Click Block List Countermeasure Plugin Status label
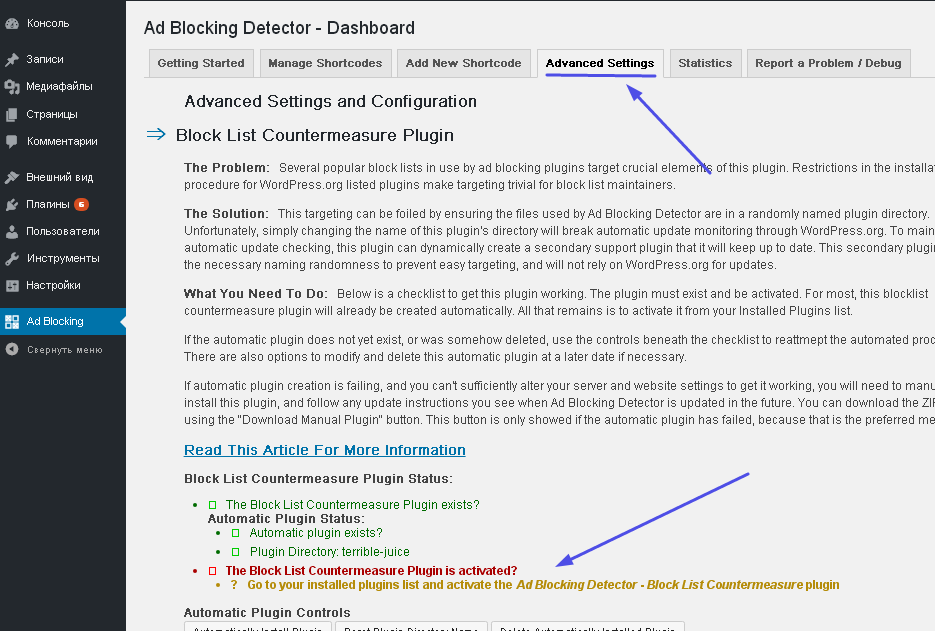The image size is (935, 631). 318,479
